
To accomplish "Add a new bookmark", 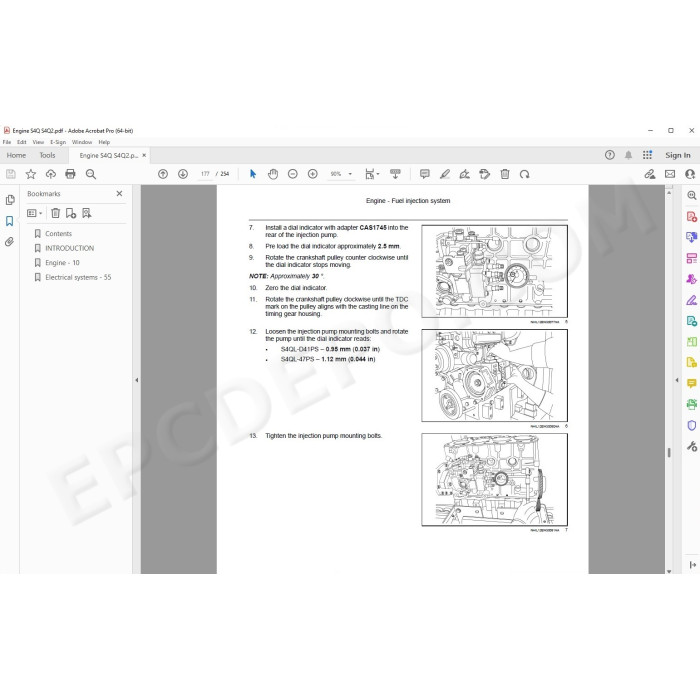I will point(71,213).
